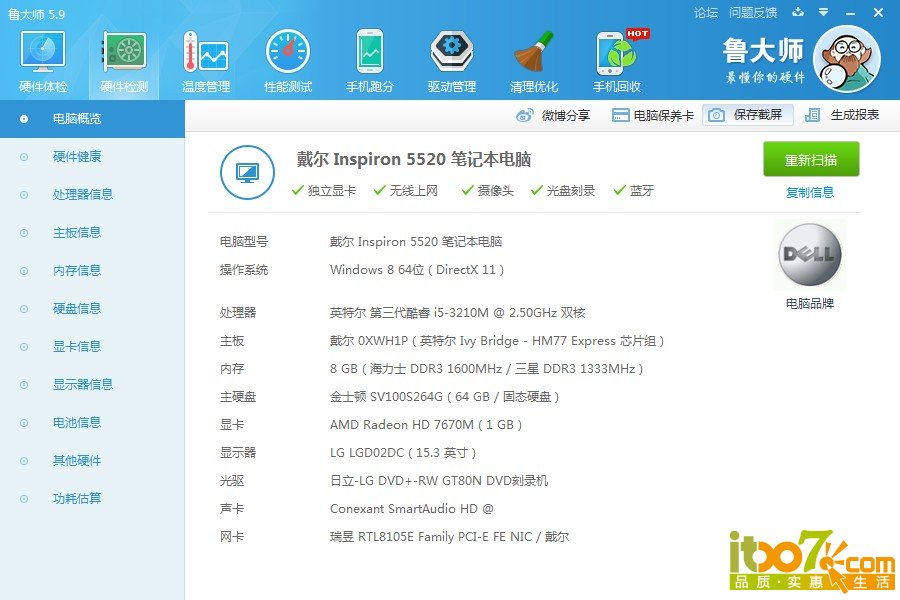The width and height of the screenshot is (900, 600).
Task: Open 温度管理 temperature management
Action: 205,61
